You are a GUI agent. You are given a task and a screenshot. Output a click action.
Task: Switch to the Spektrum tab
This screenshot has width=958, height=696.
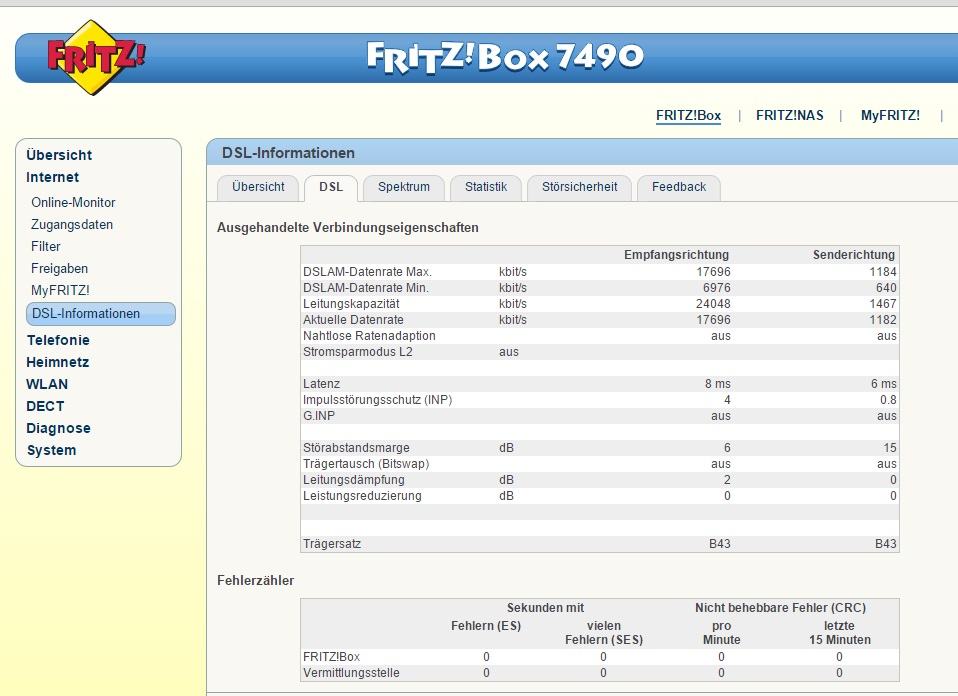point(403,188)
